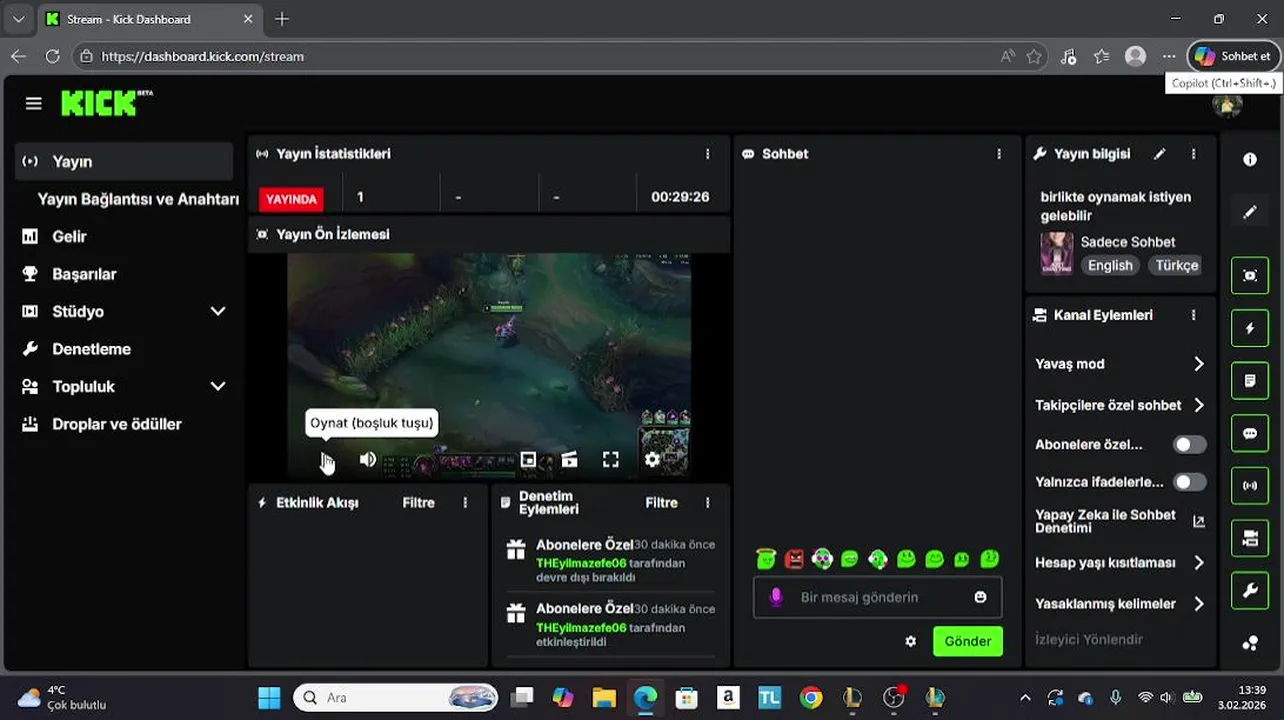Click the green Gönder button
1284x720 pixels.
point(968,641)
